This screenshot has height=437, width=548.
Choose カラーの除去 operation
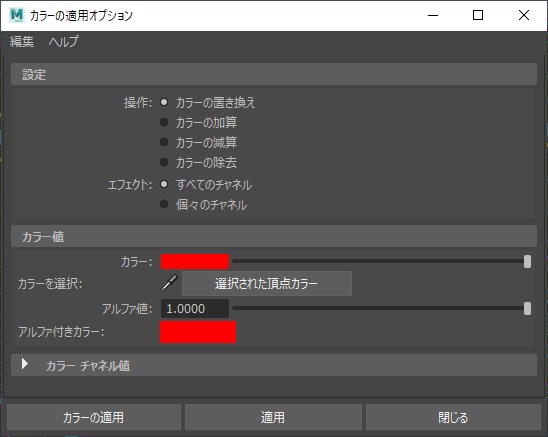(x=164, y=162)
